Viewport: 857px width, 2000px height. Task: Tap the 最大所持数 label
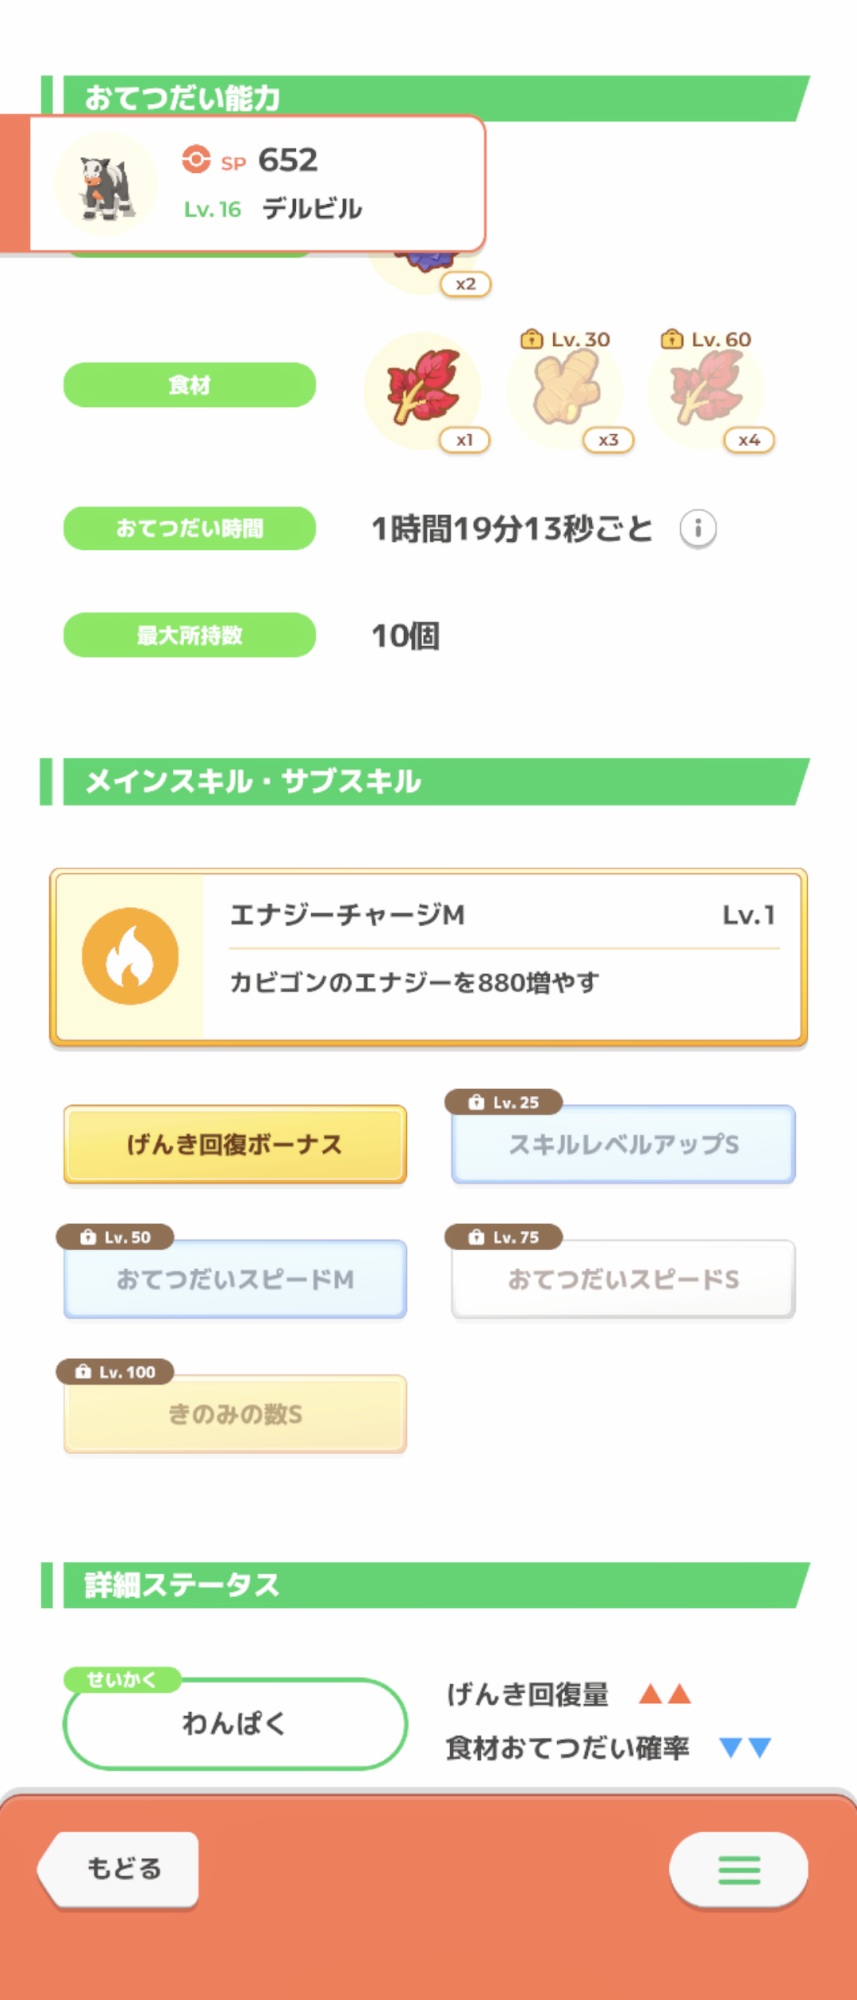[190, 635]
